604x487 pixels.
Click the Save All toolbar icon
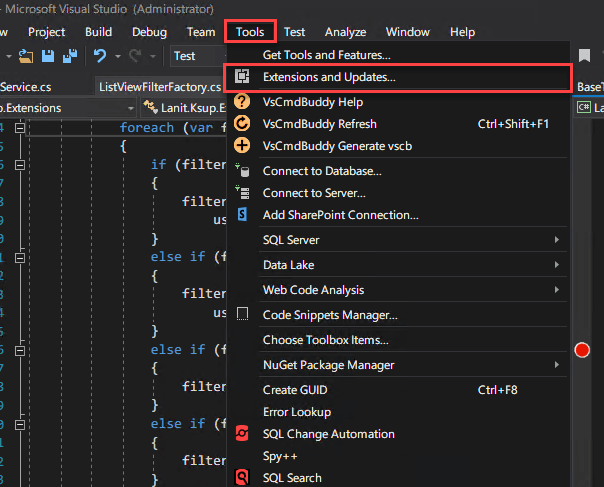[72, 57]
